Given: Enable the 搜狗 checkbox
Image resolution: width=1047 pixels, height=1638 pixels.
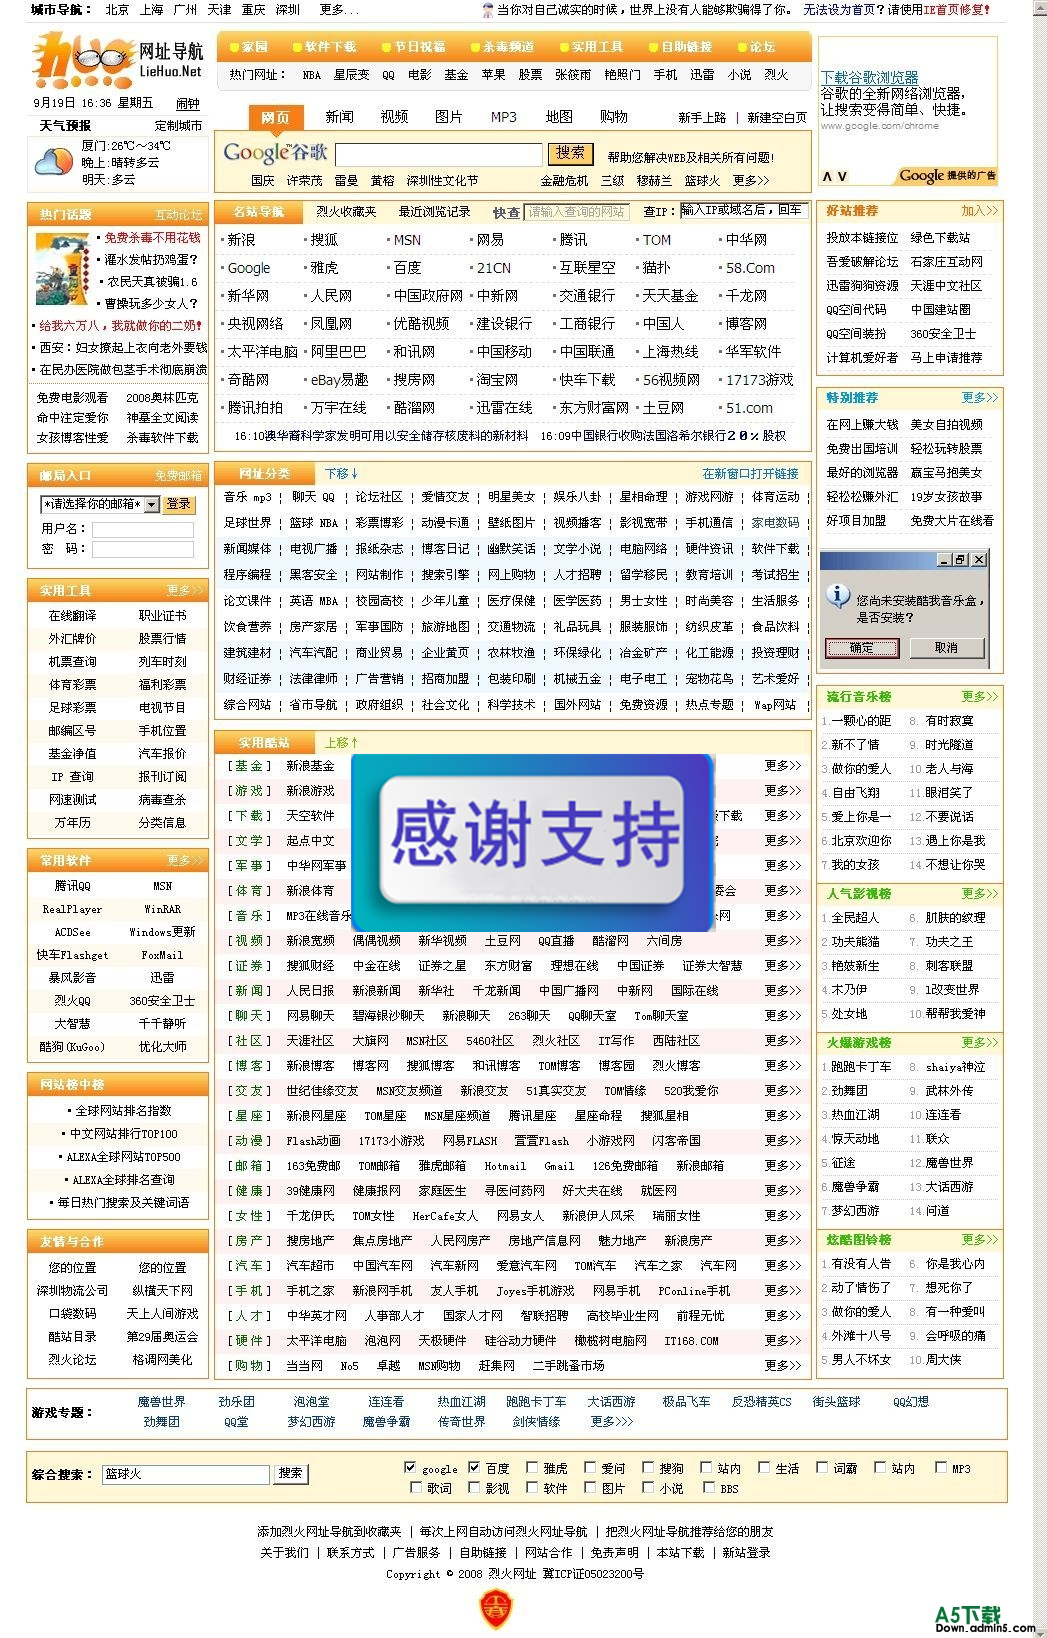Looking at the screenshot, I should (648, 1467).
